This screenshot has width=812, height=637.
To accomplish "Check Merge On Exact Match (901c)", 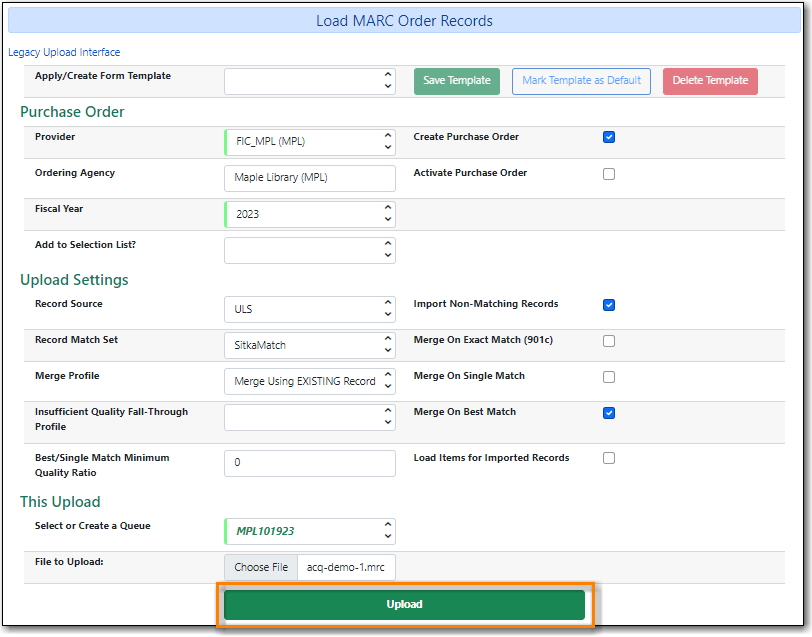I will (609, 341).
